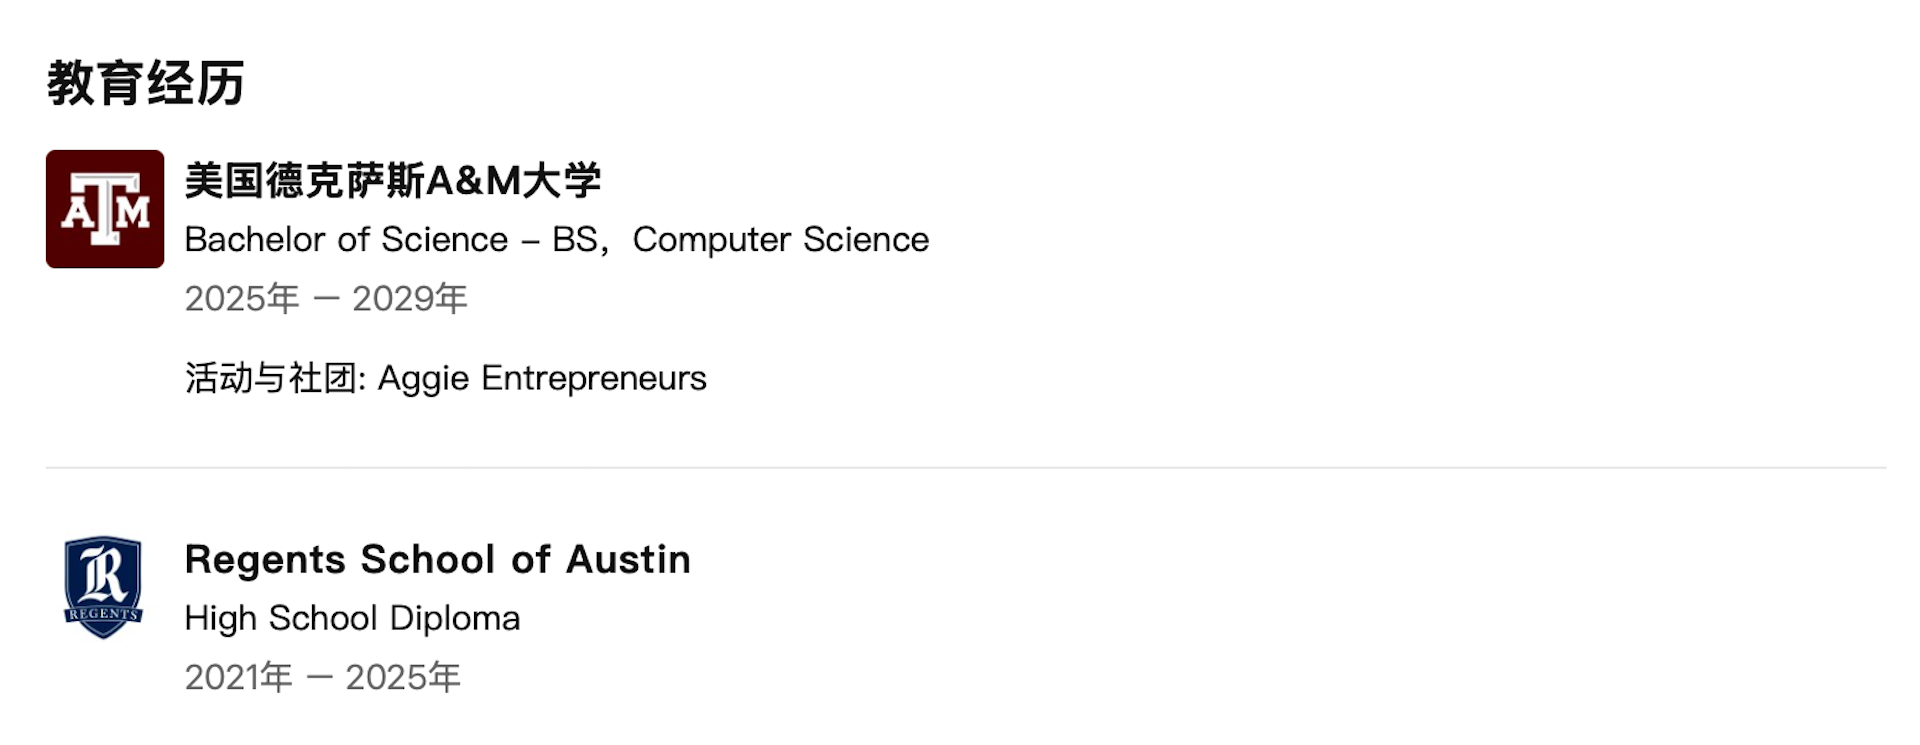This screenshot has height=745, width=1920.
Task: Click the 2025年 end year for Regents
Action: (x=403, y=677)
